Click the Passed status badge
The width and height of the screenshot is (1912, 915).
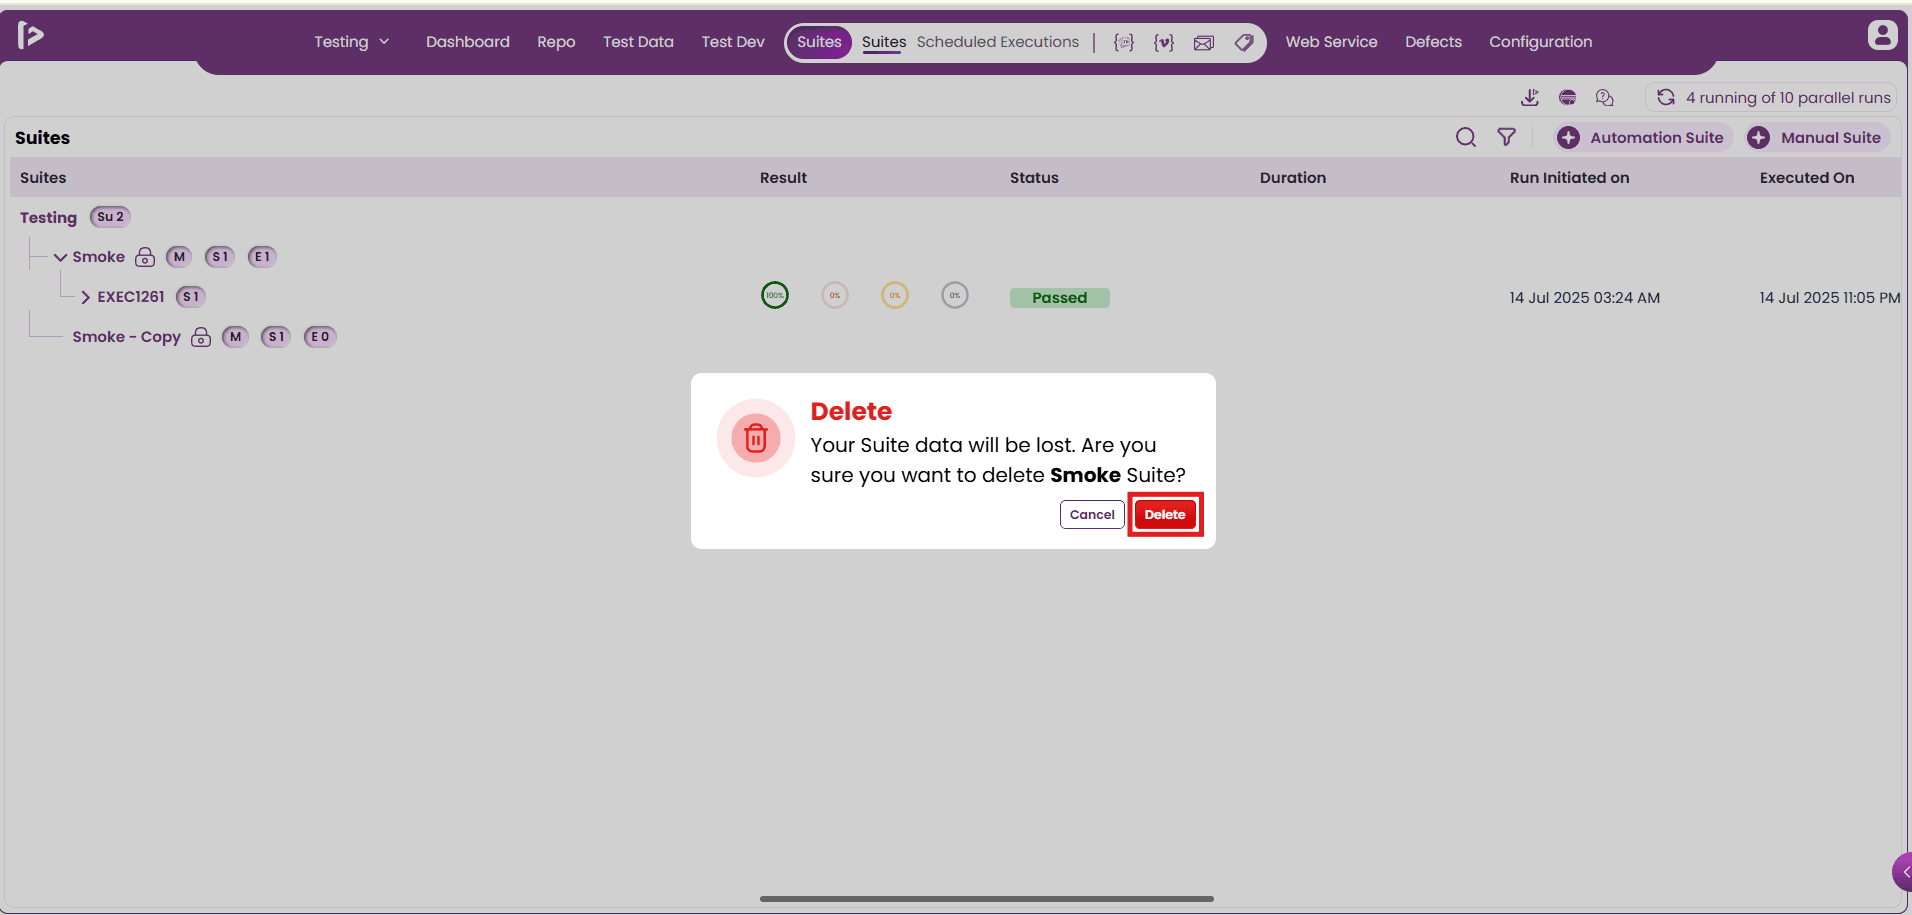(x=1059, y=298)
